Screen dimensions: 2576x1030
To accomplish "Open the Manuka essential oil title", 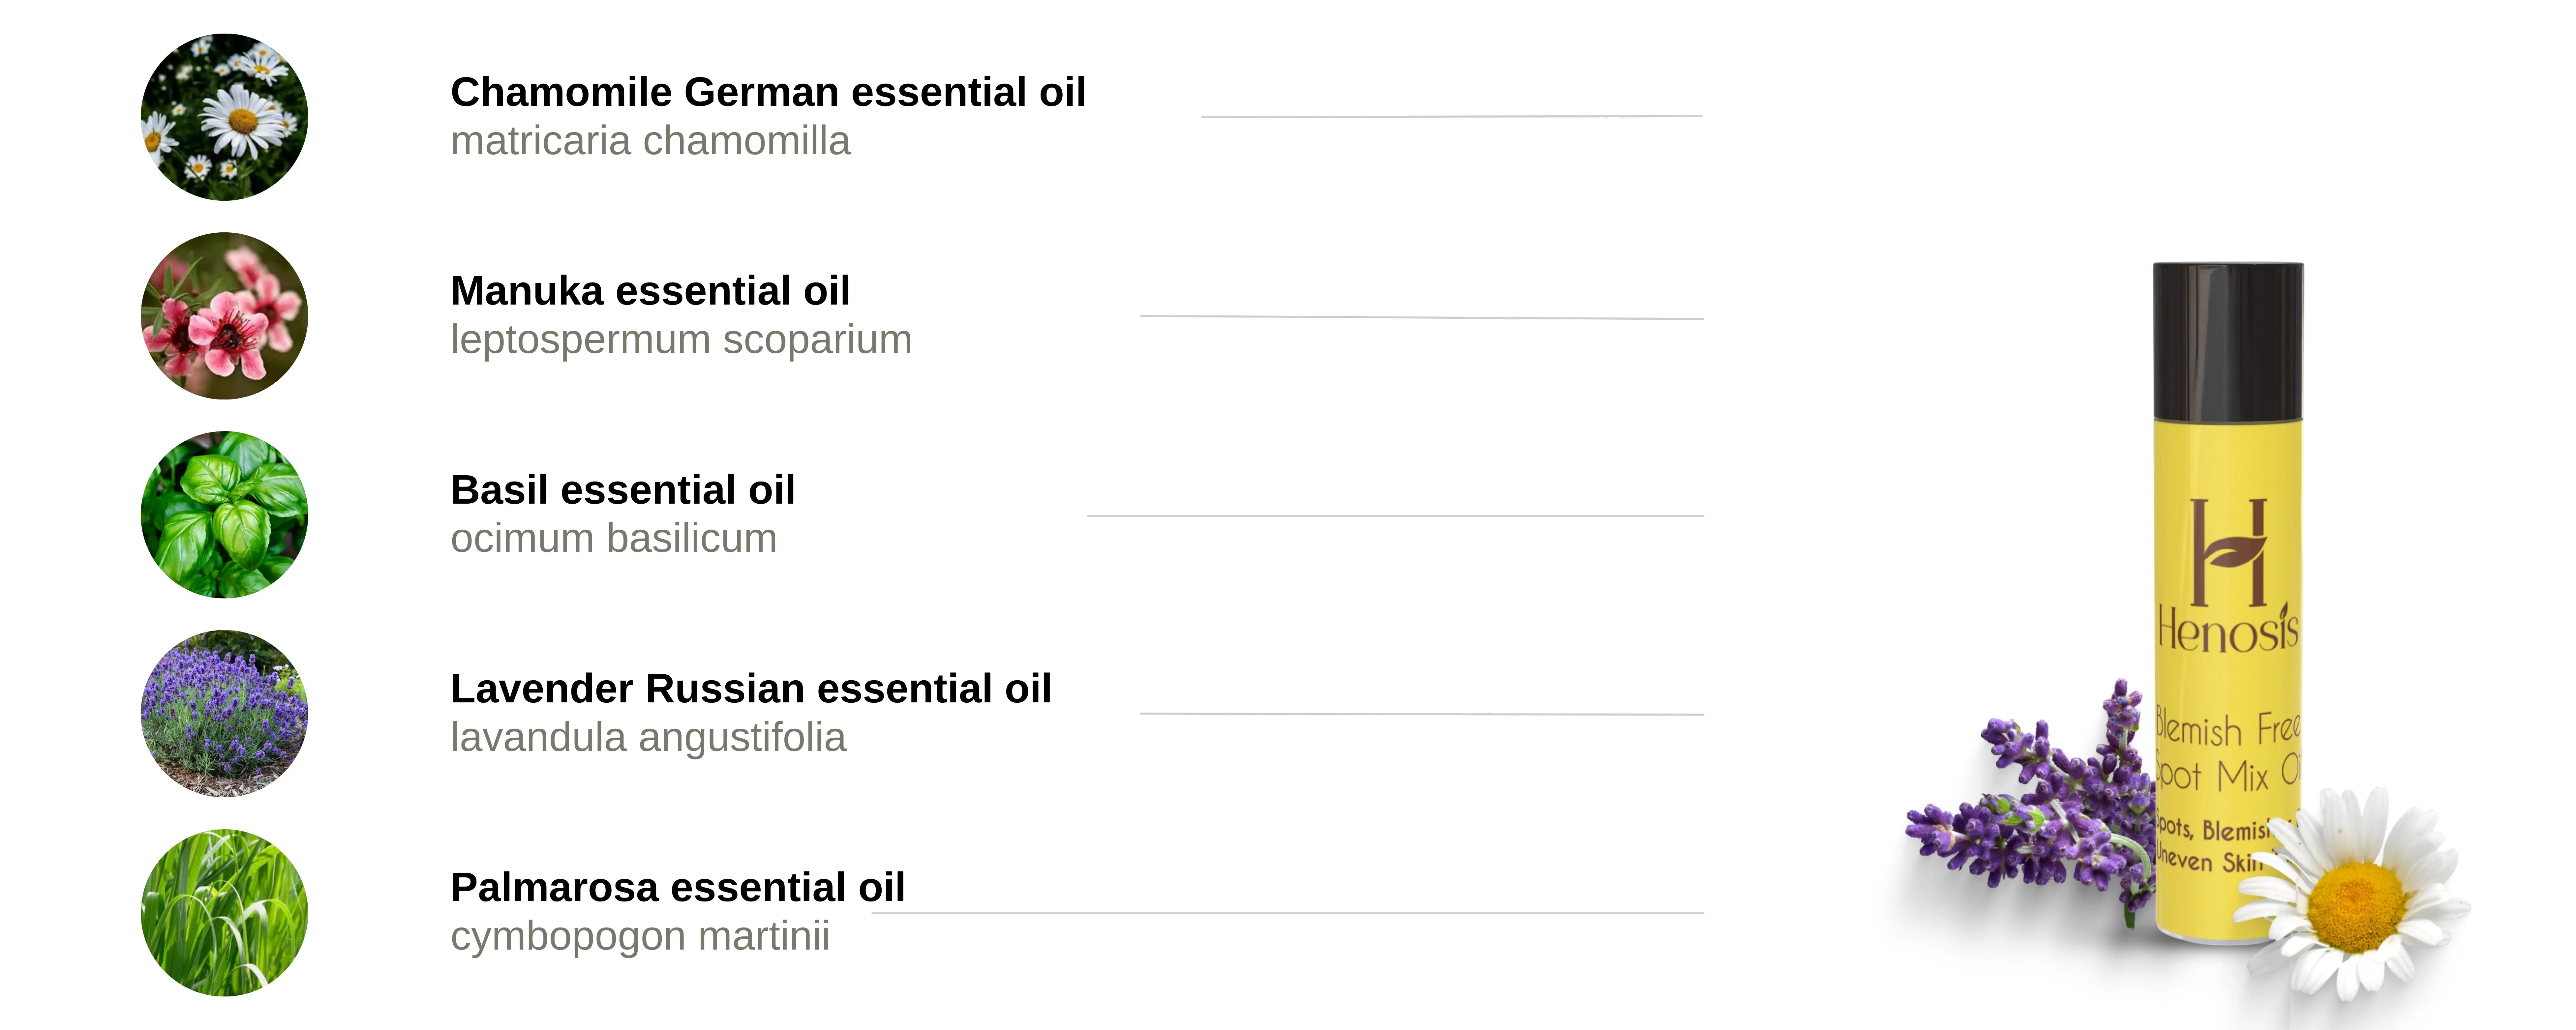I will click(x=650, y=291).
